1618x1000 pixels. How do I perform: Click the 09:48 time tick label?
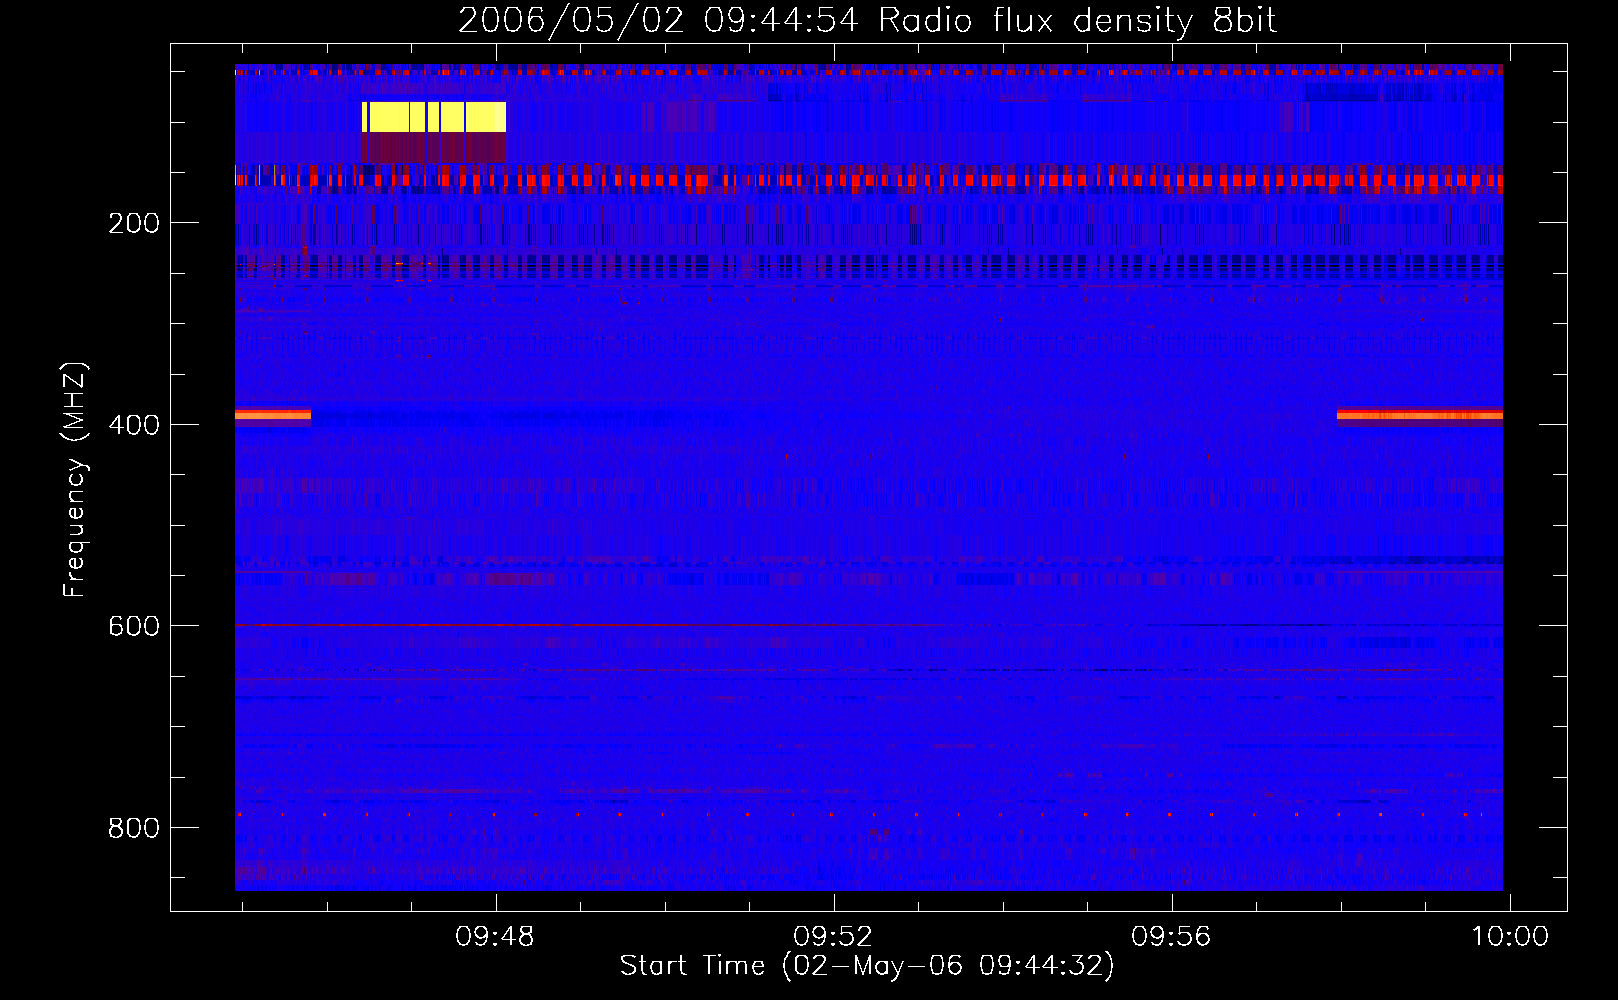(495, 937)
